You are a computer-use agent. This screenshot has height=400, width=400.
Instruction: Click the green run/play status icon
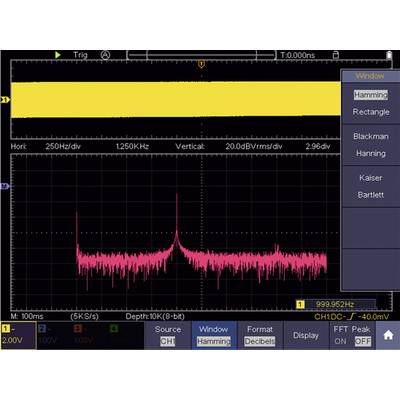coord(58,55)
